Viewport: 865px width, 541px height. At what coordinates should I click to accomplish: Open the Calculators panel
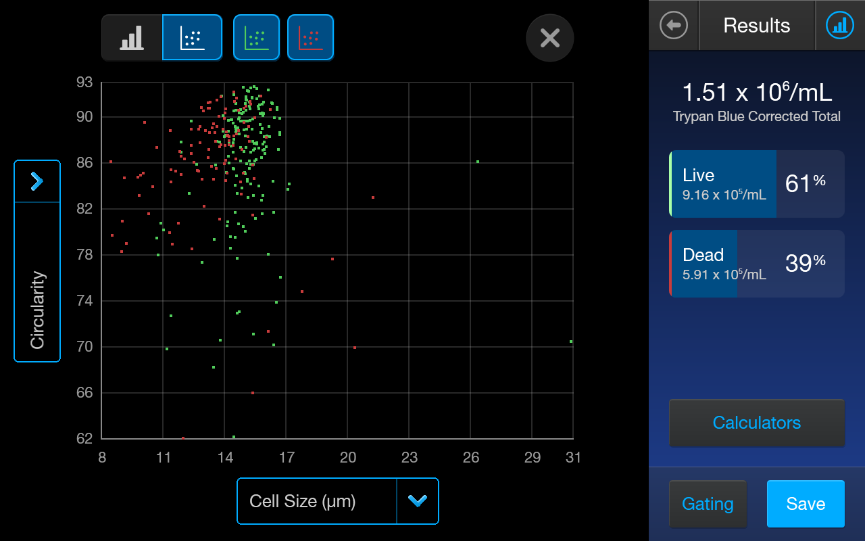point(756,423)
